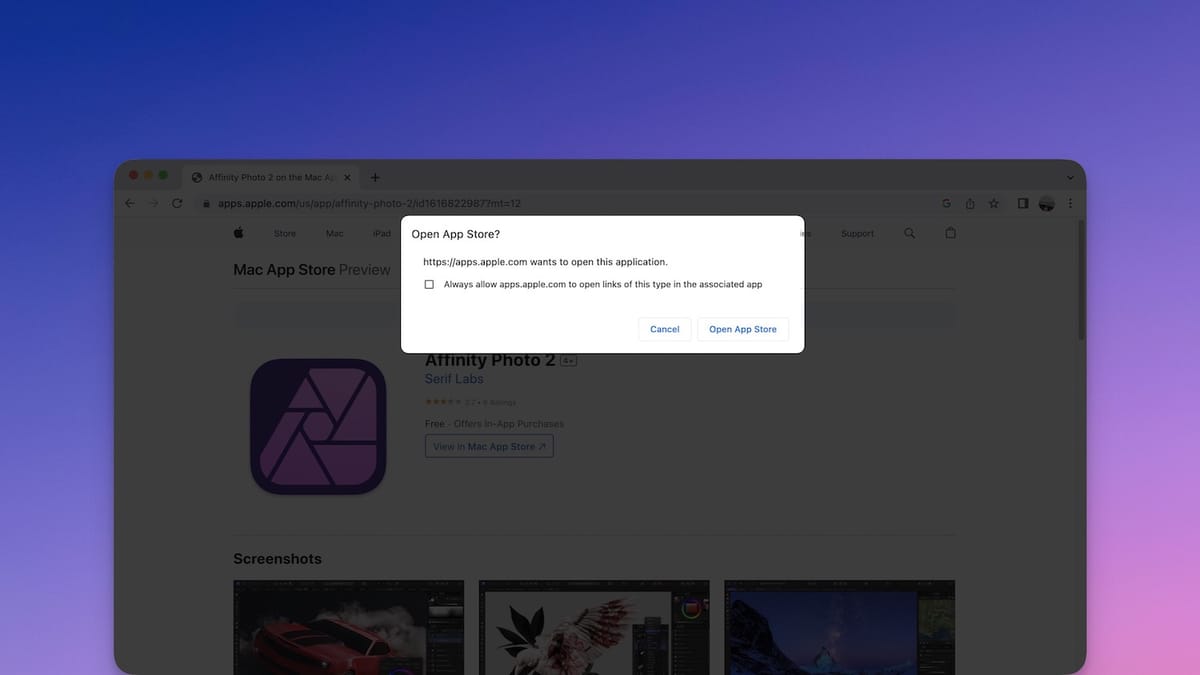1200x675 pixels.
Task: Open the mountain night sky screenshot
Action: tap(839, 627)
